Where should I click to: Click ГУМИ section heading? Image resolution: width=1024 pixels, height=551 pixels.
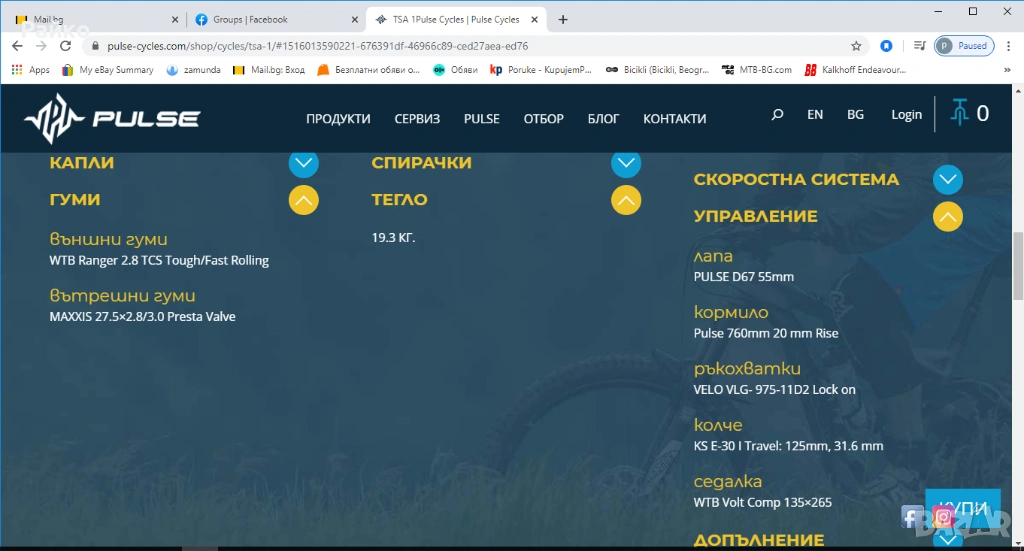75,200
